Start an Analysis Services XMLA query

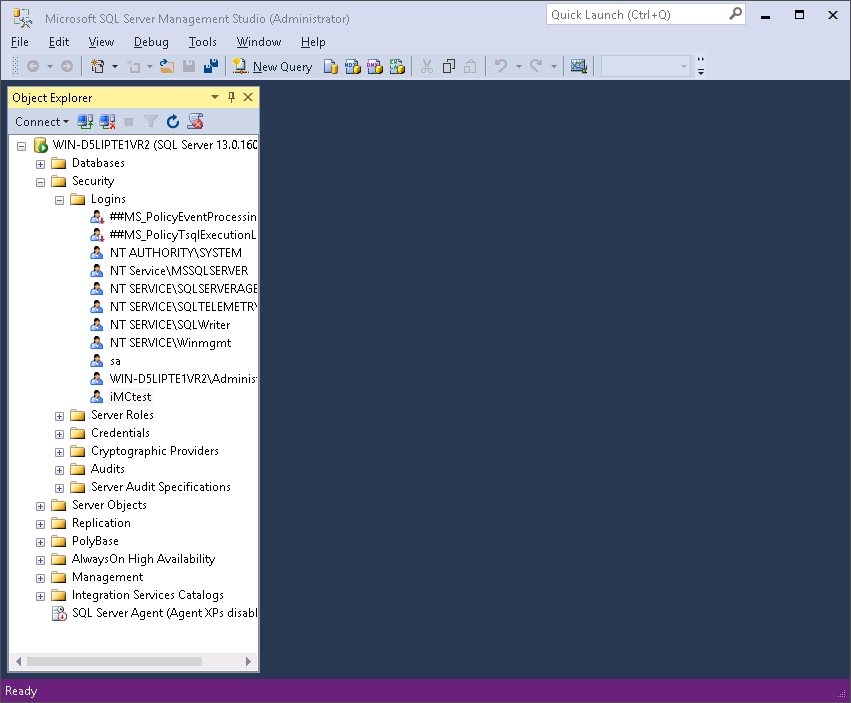point(397,66)
